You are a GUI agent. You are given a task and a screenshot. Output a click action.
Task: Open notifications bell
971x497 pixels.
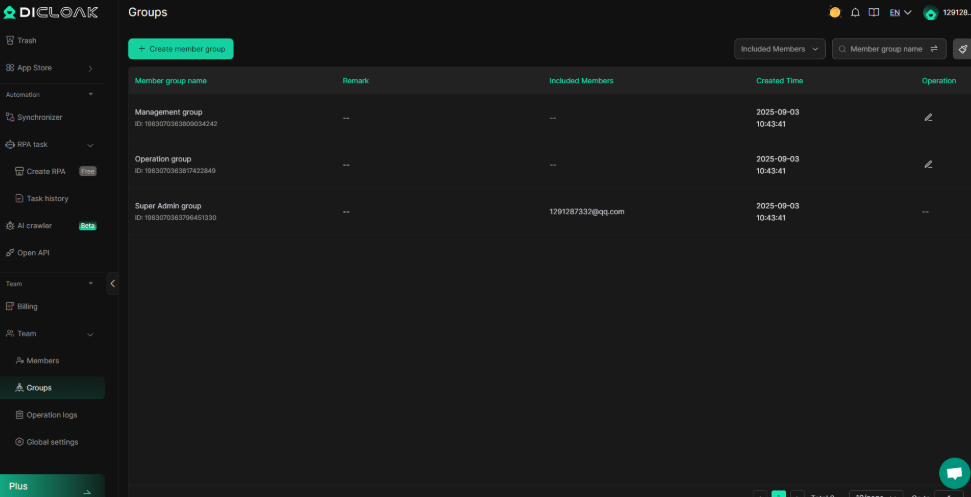855,12
